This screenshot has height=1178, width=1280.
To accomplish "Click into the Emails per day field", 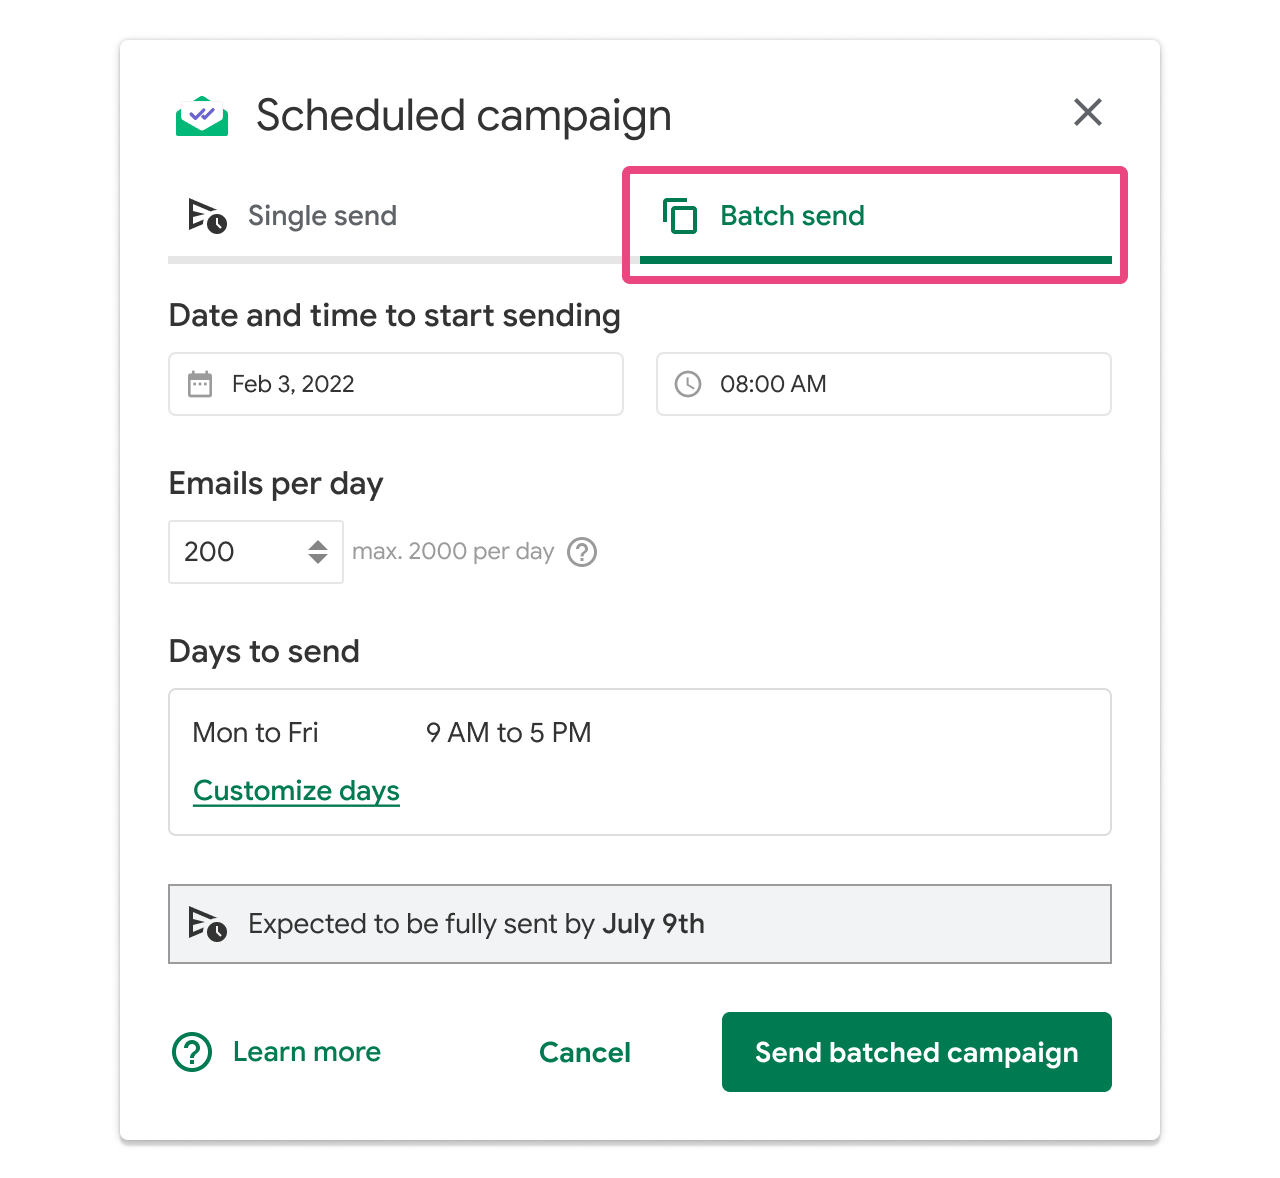I will click(236, 552).
